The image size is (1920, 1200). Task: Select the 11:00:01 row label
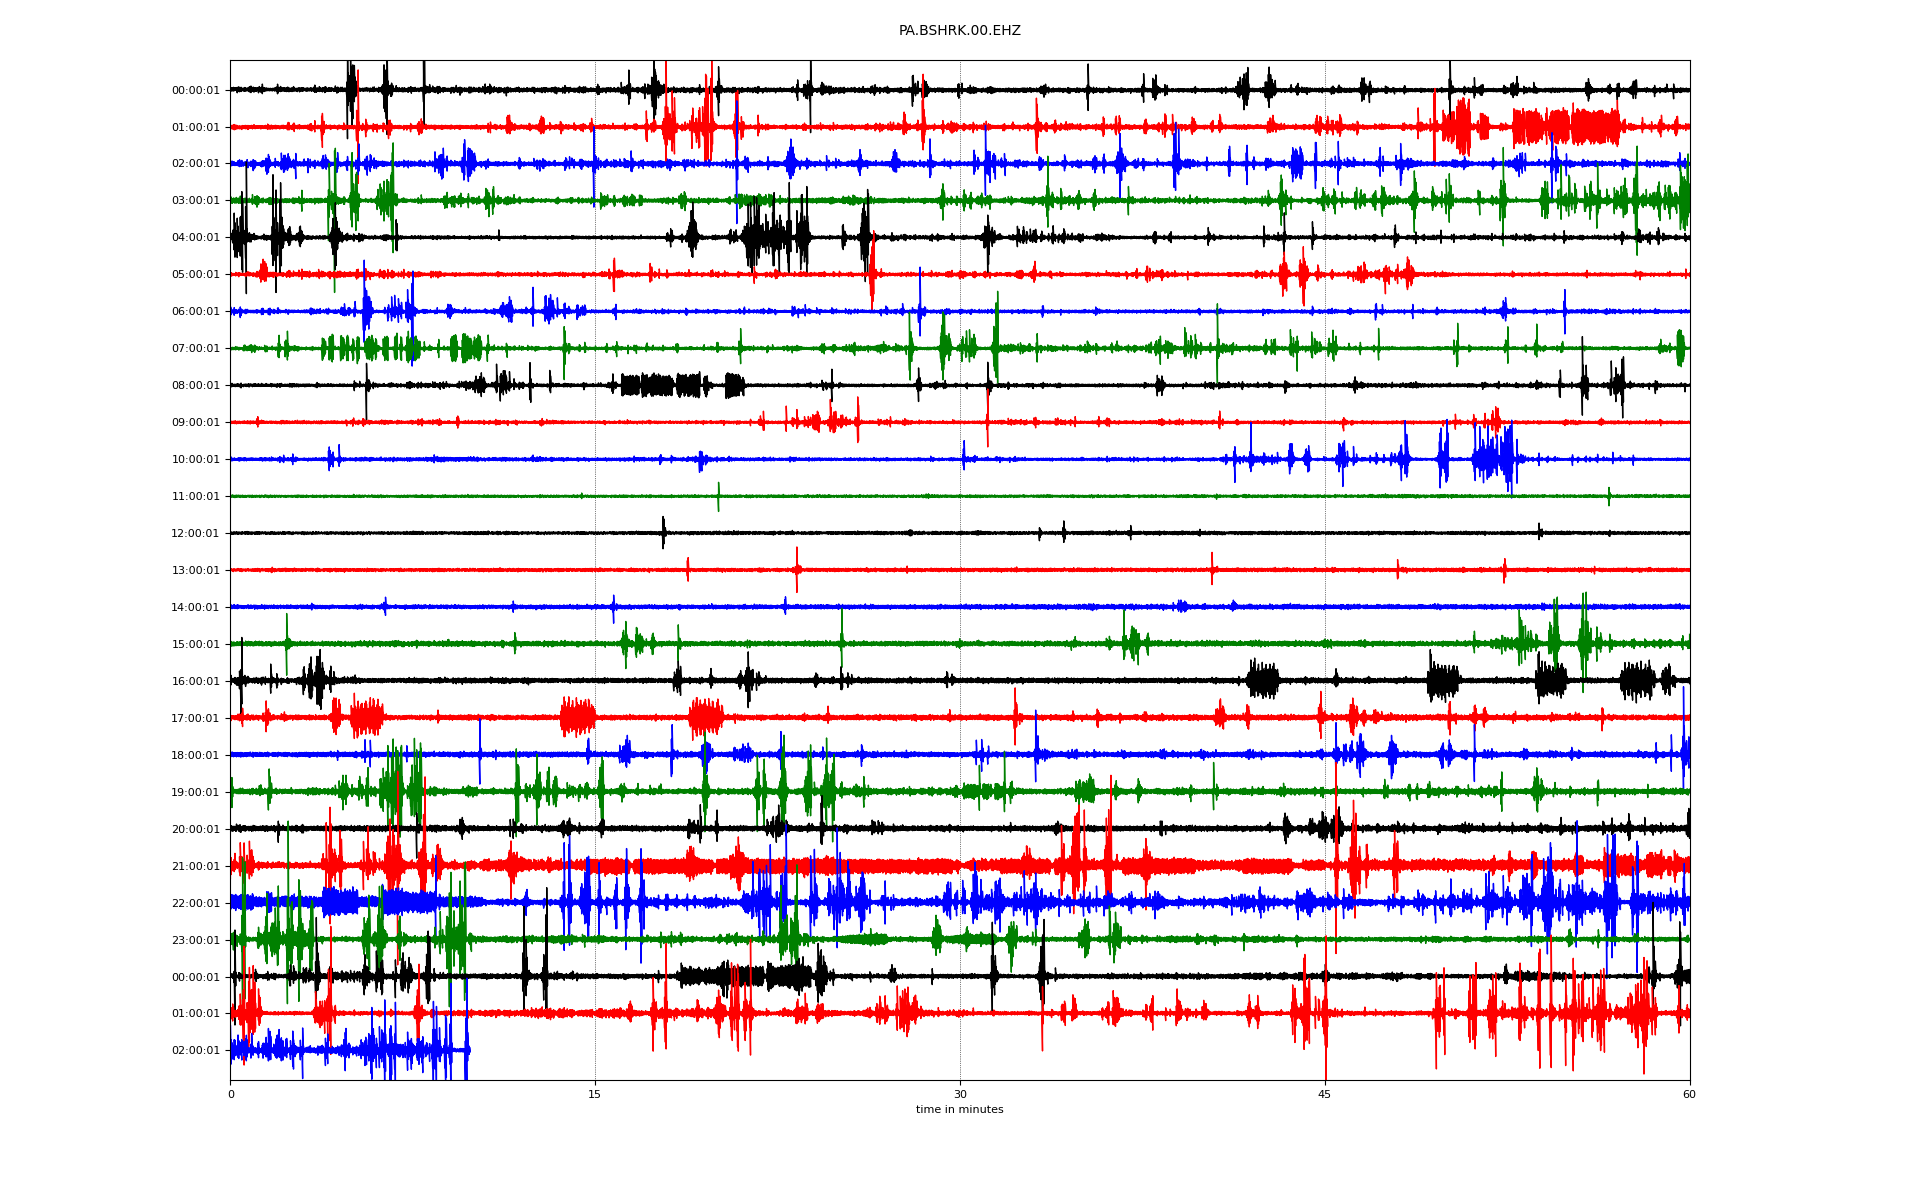[196, 497]
